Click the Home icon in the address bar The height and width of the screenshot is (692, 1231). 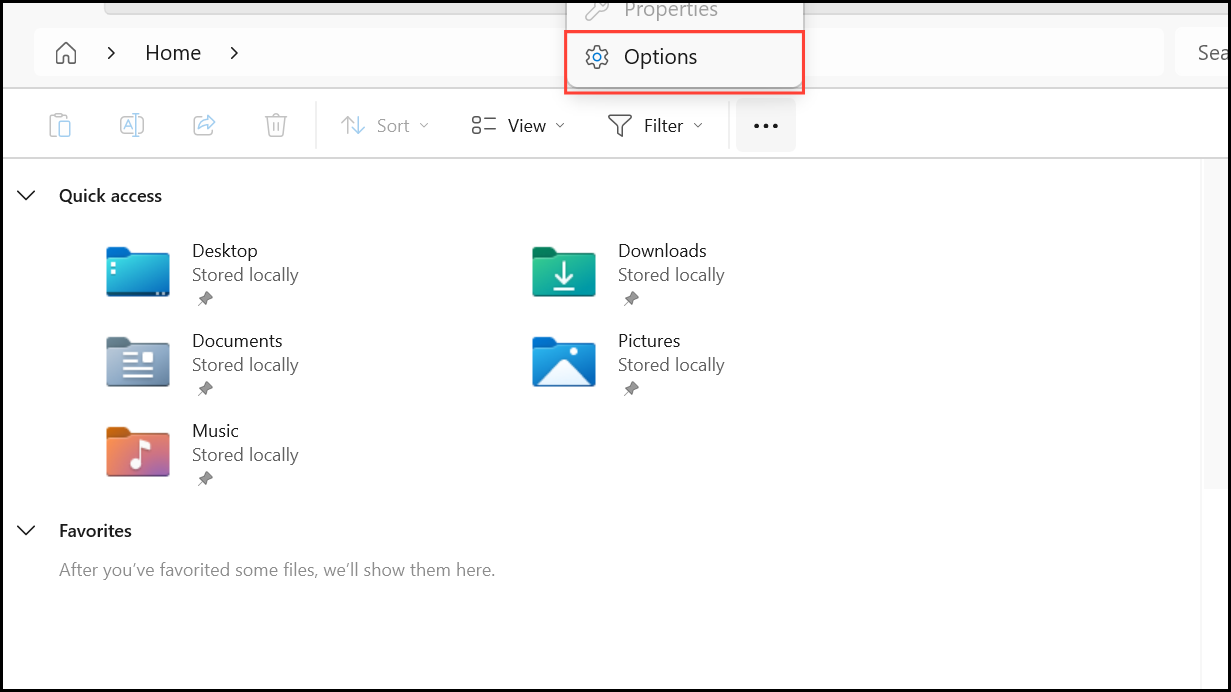click(x=65, y=52)
